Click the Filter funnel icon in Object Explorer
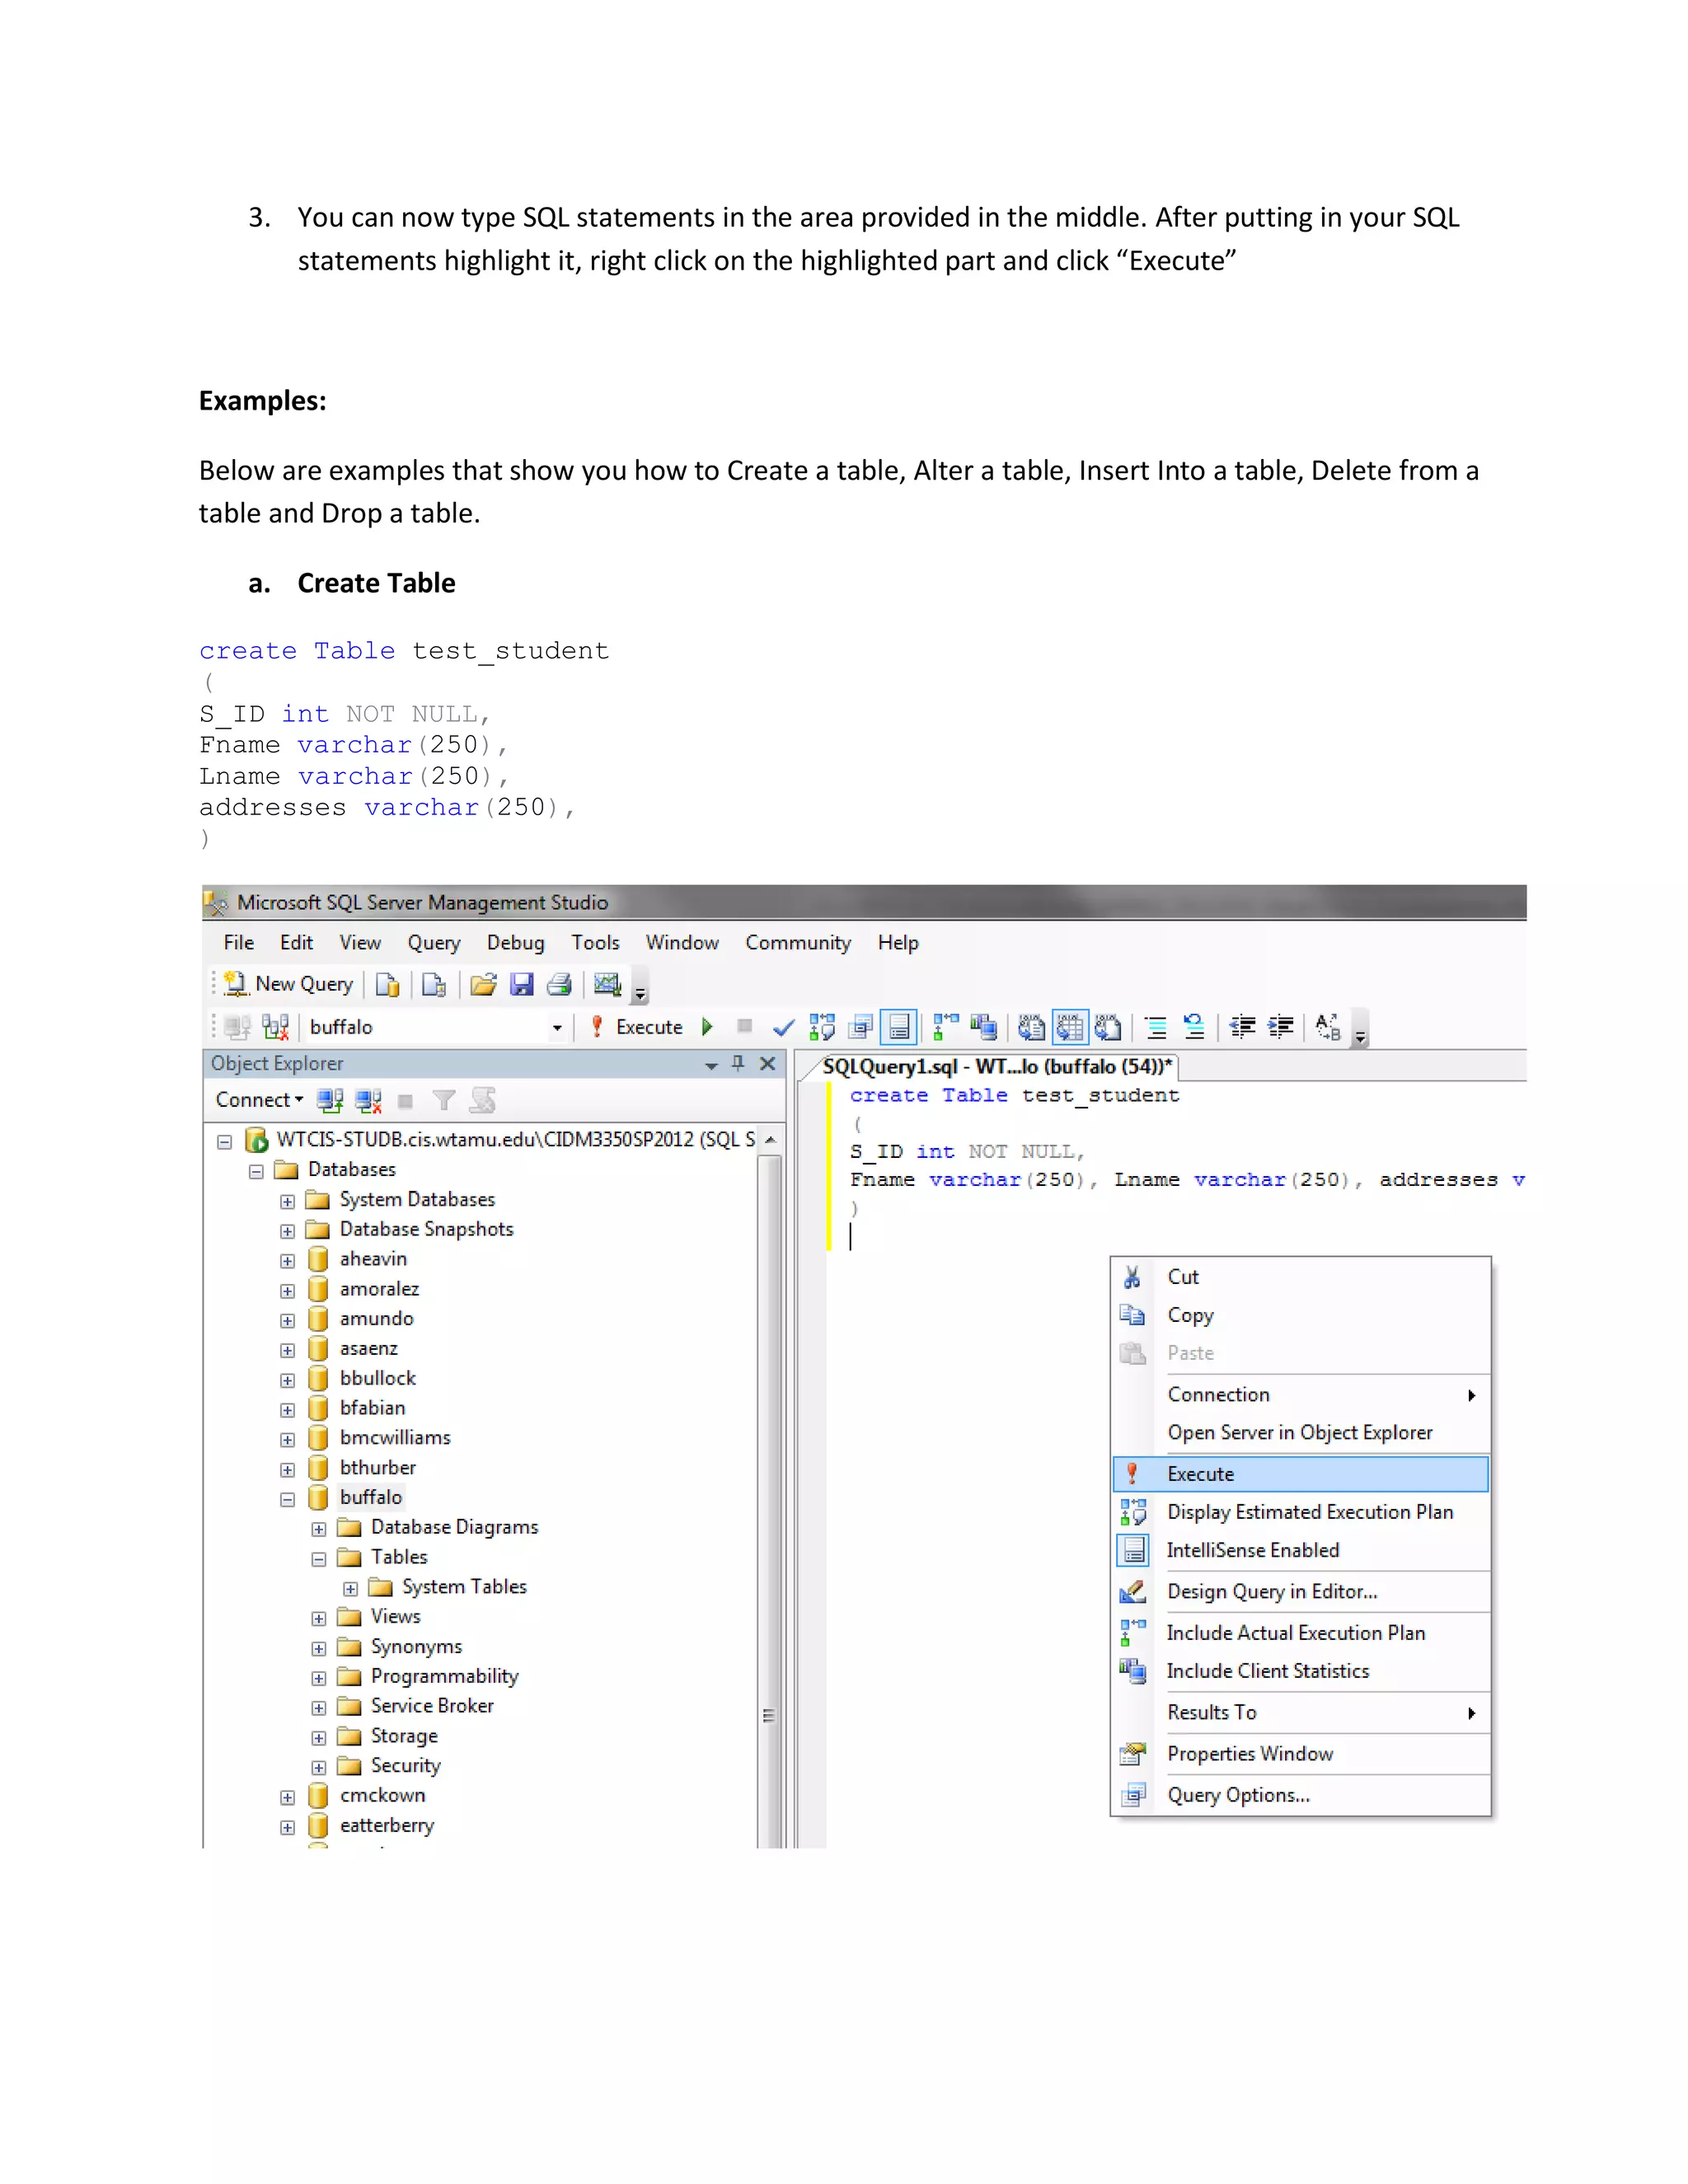The width and height of the screenshot is (1688, 2184). point(444,1101)
